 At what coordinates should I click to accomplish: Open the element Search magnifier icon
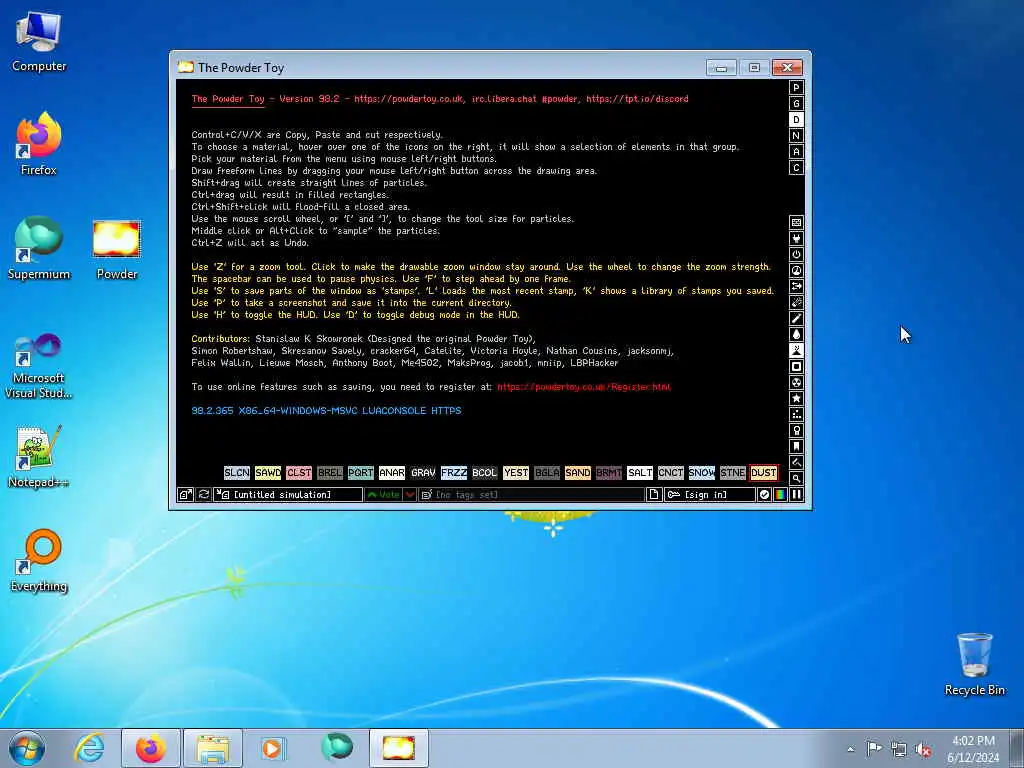click(796, 479)
